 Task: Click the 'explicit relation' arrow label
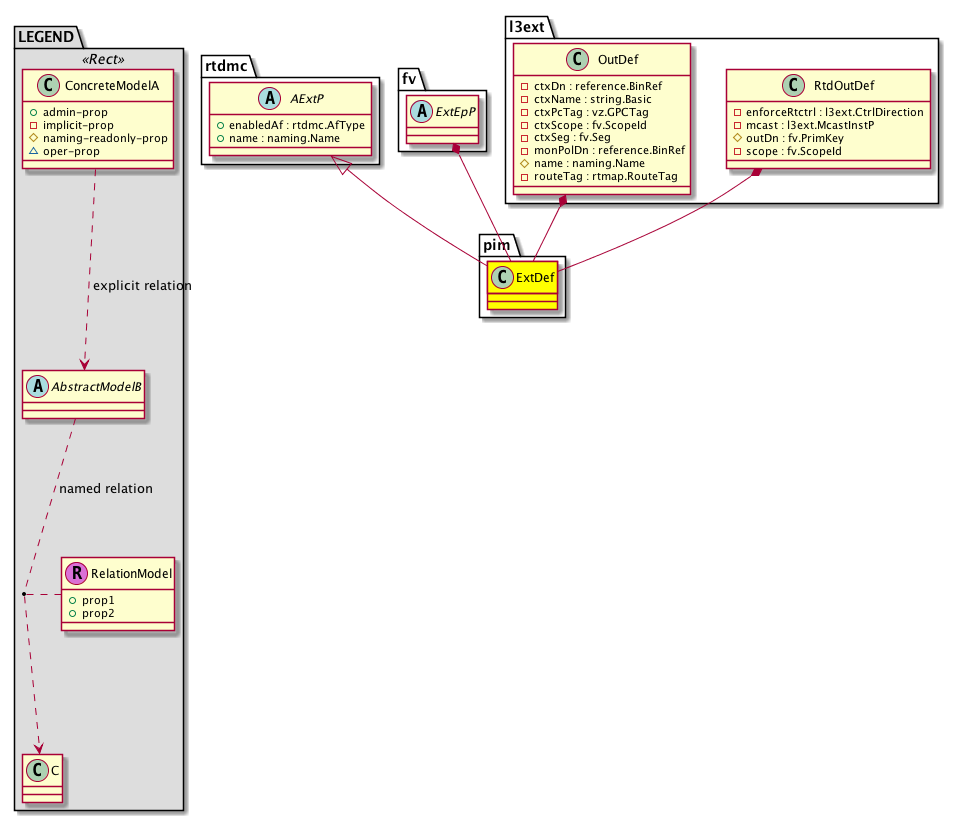tap(141, 286)
